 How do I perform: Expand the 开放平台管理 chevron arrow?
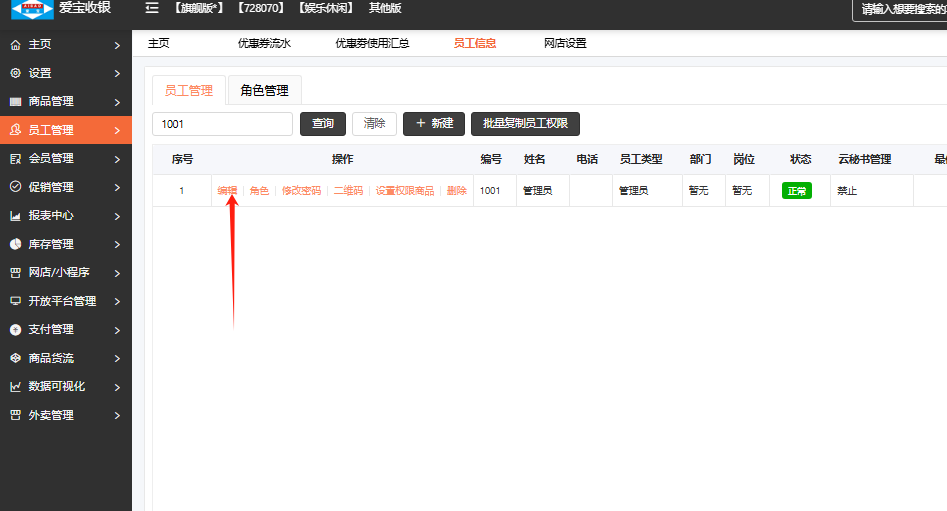(117, 301)
